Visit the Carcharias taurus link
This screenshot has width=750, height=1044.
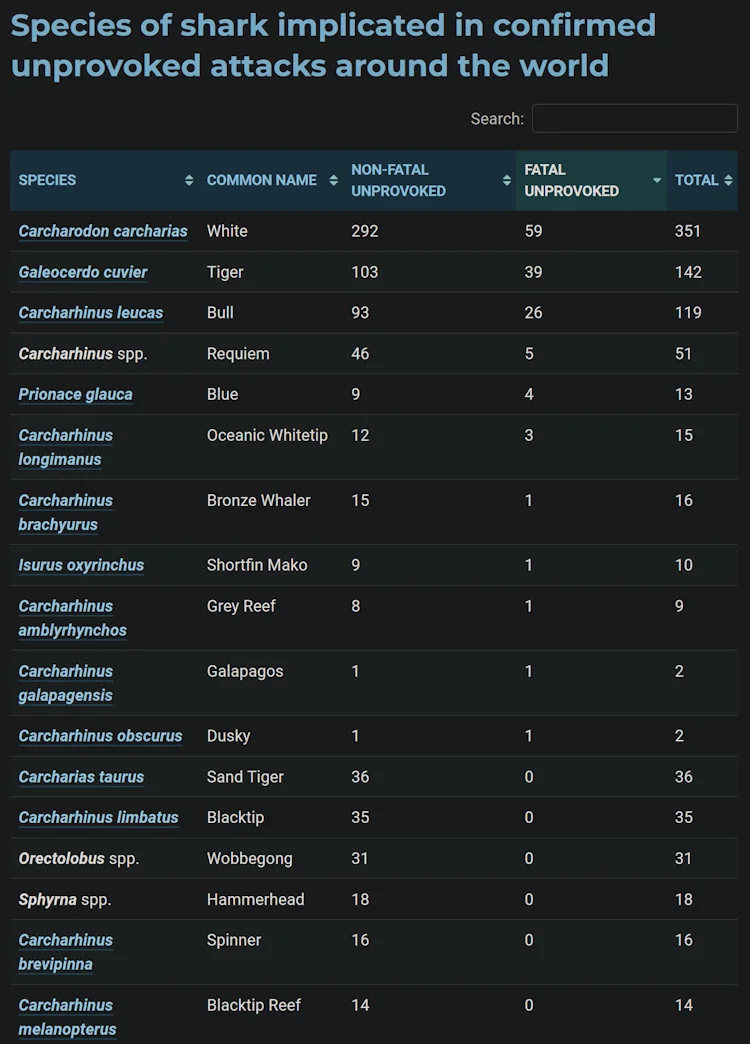[81, 777]
